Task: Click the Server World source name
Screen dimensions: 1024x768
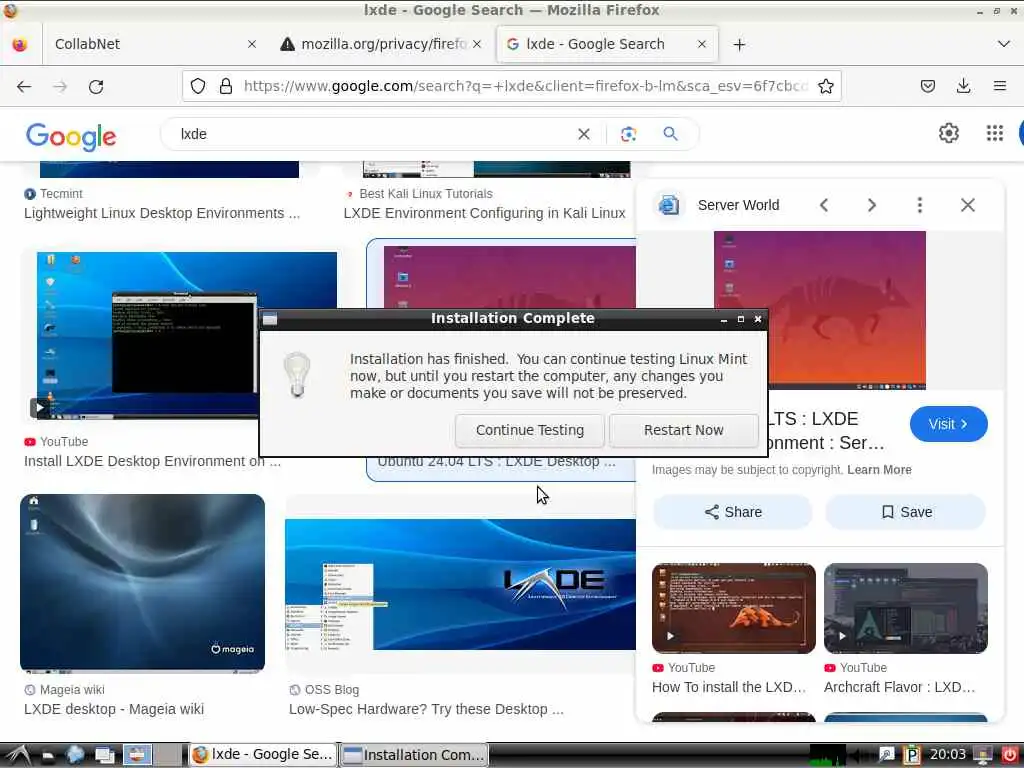Action: pos(738,205)
